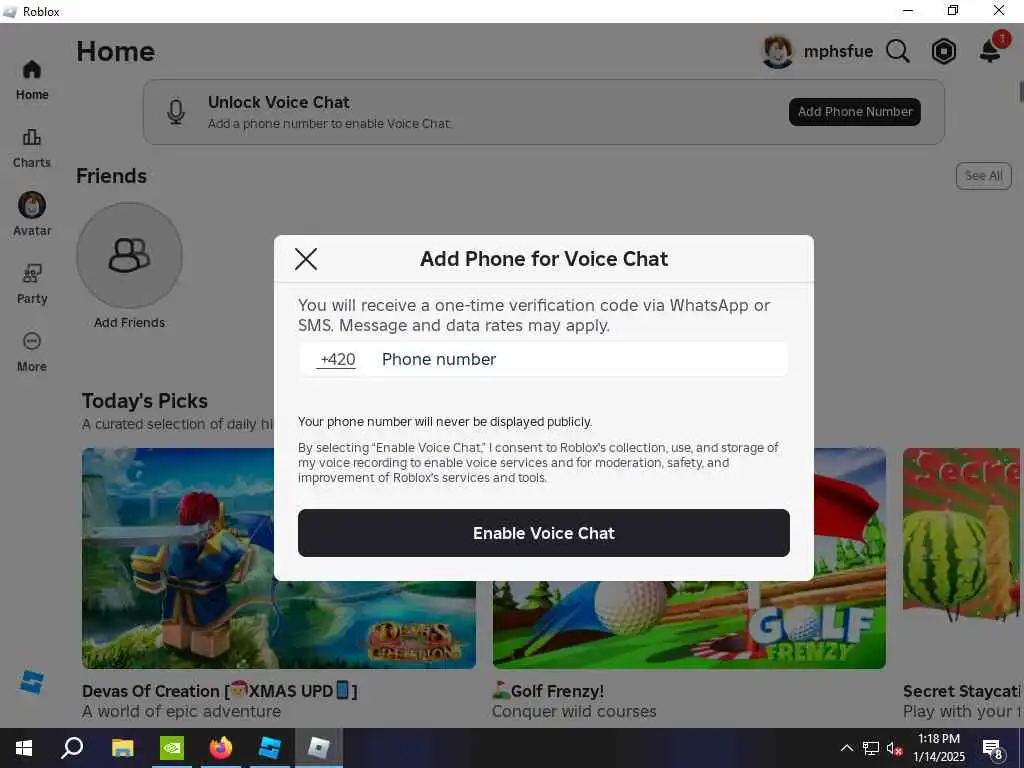Open the More menu in the sidebar

32,352
